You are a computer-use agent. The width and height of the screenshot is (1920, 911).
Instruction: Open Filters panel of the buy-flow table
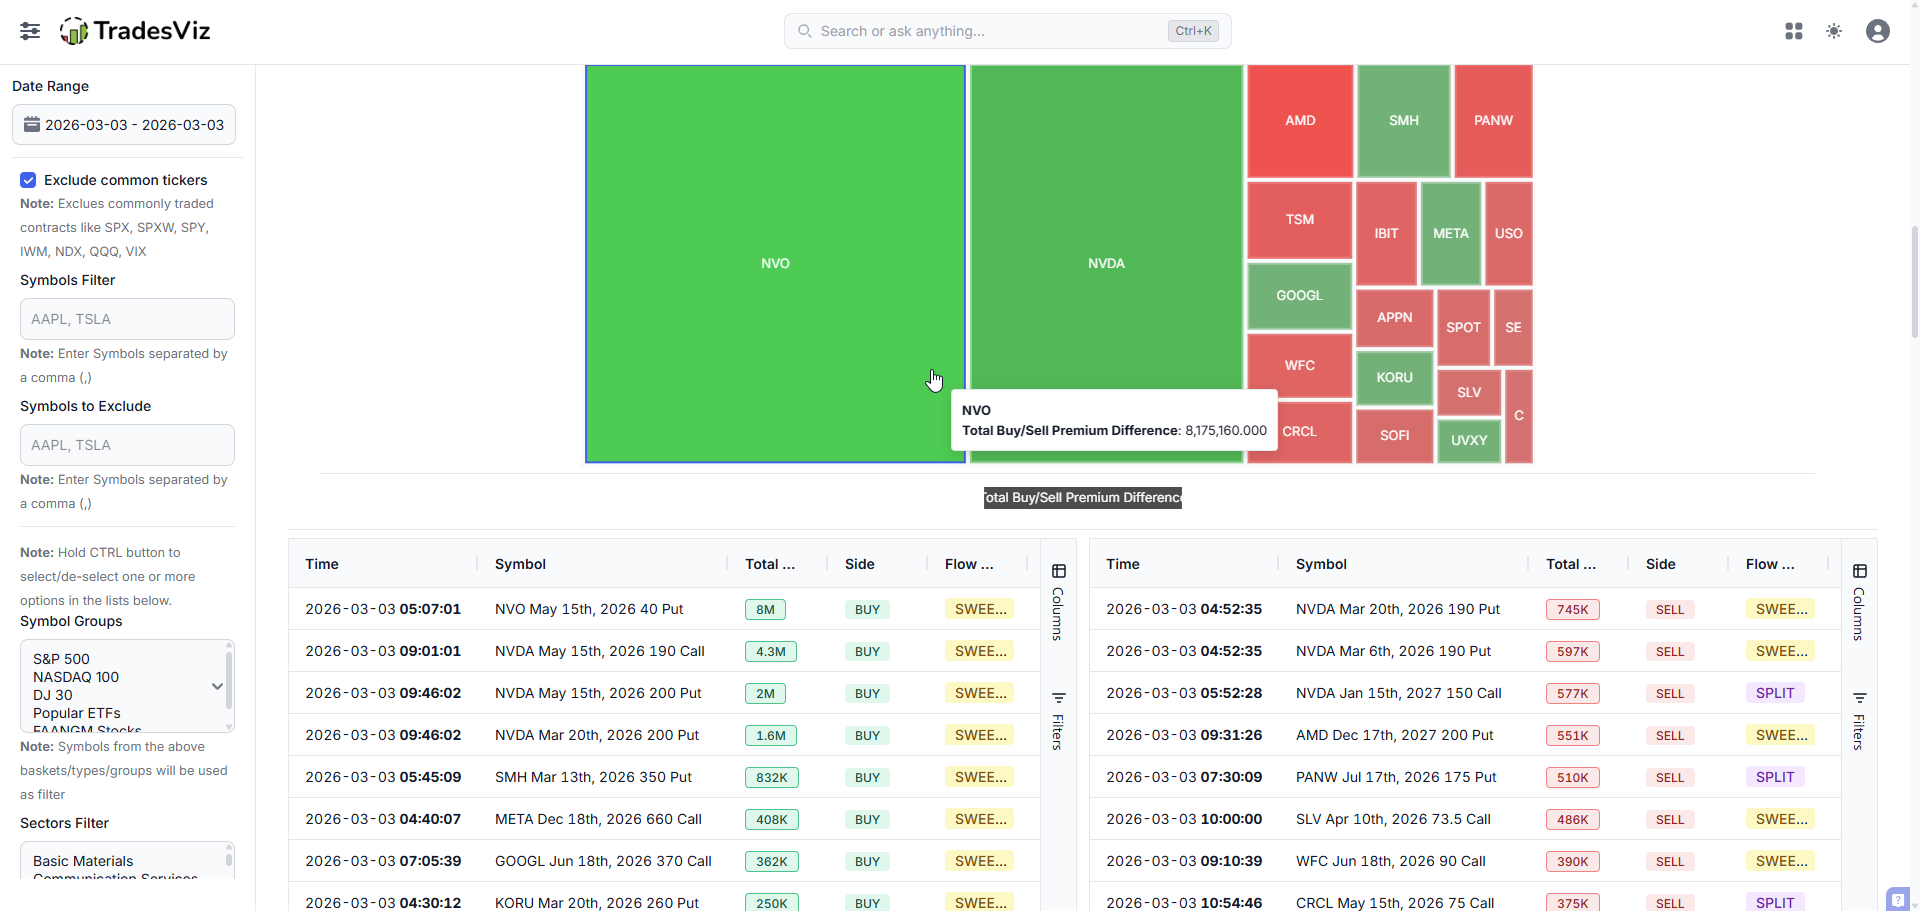(1058, 721)
